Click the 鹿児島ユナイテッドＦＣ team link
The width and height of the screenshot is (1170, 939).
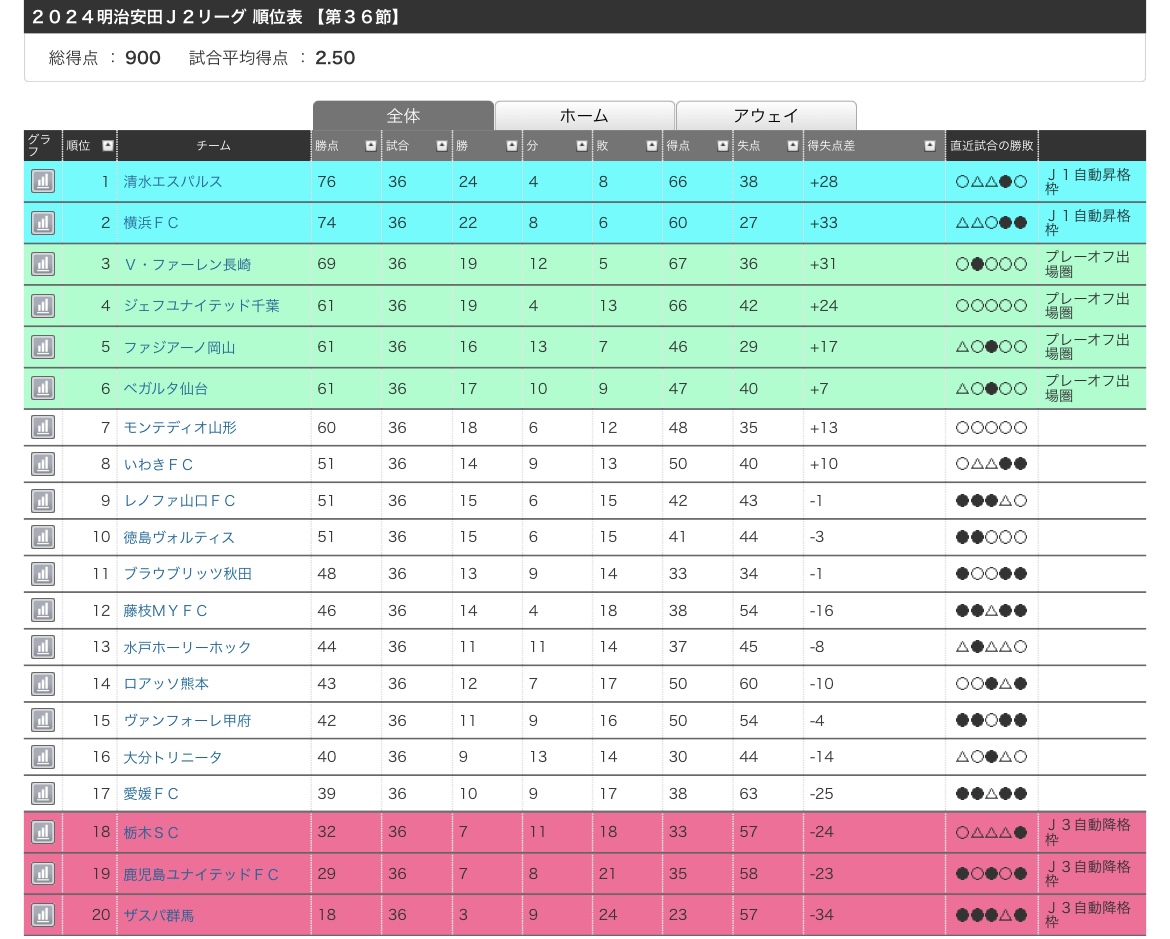(x=201, y=874)
